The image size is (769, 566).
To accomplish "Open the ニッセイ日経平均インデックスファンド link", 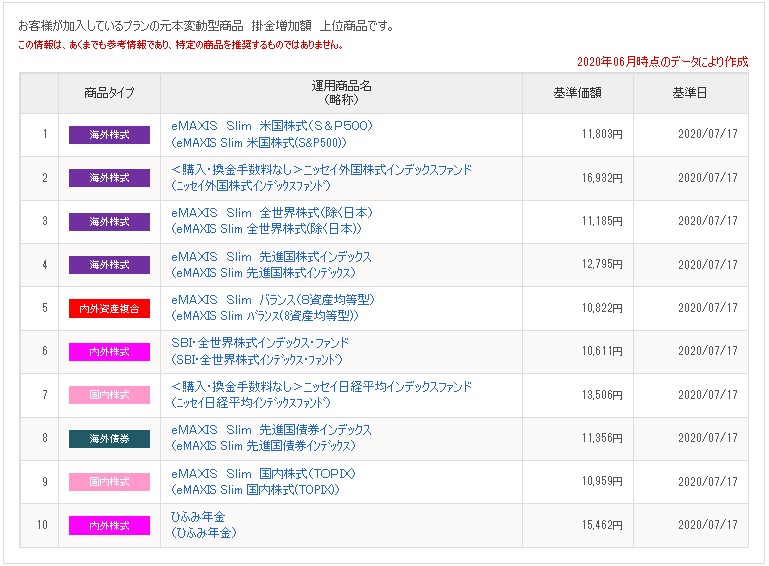I will click(321, 394).
